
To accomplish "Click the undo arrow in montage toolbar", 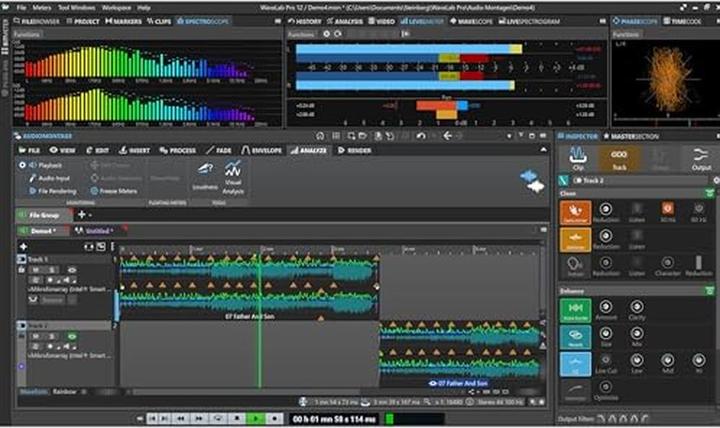I will 421,136.
